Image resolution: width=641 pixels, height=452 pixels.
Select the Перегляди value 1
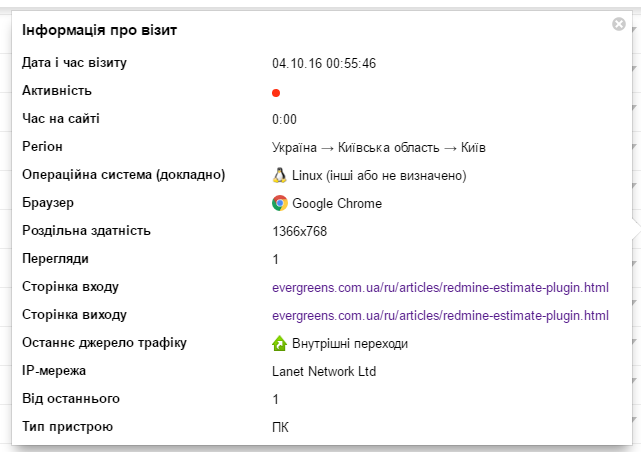(276, 260)
